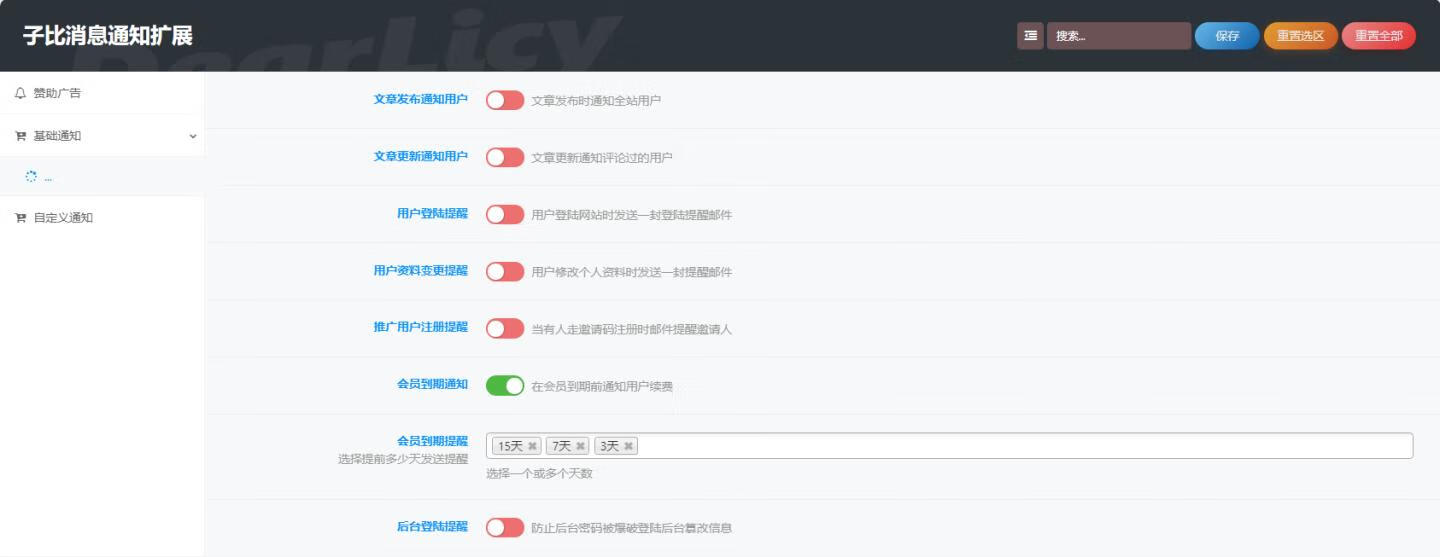
Task: Click the 重置选区 button
Action: pyautogui.click(x=1300, y=36)
